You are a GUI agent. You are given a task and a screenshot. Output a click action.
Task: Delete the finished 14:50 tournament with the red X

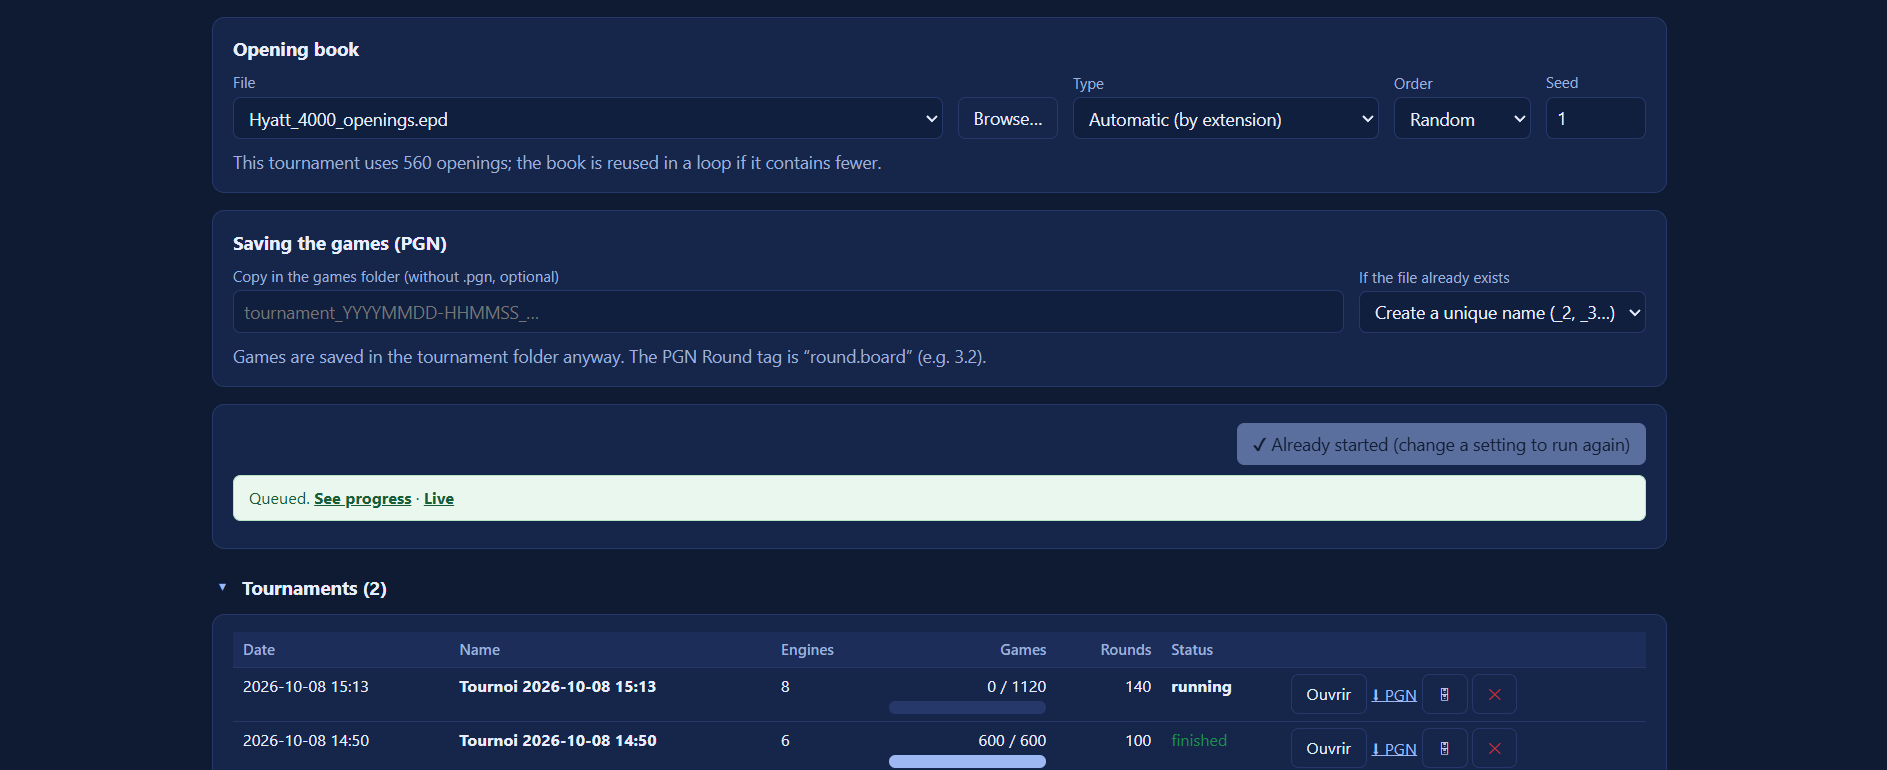click(1494, 748)
